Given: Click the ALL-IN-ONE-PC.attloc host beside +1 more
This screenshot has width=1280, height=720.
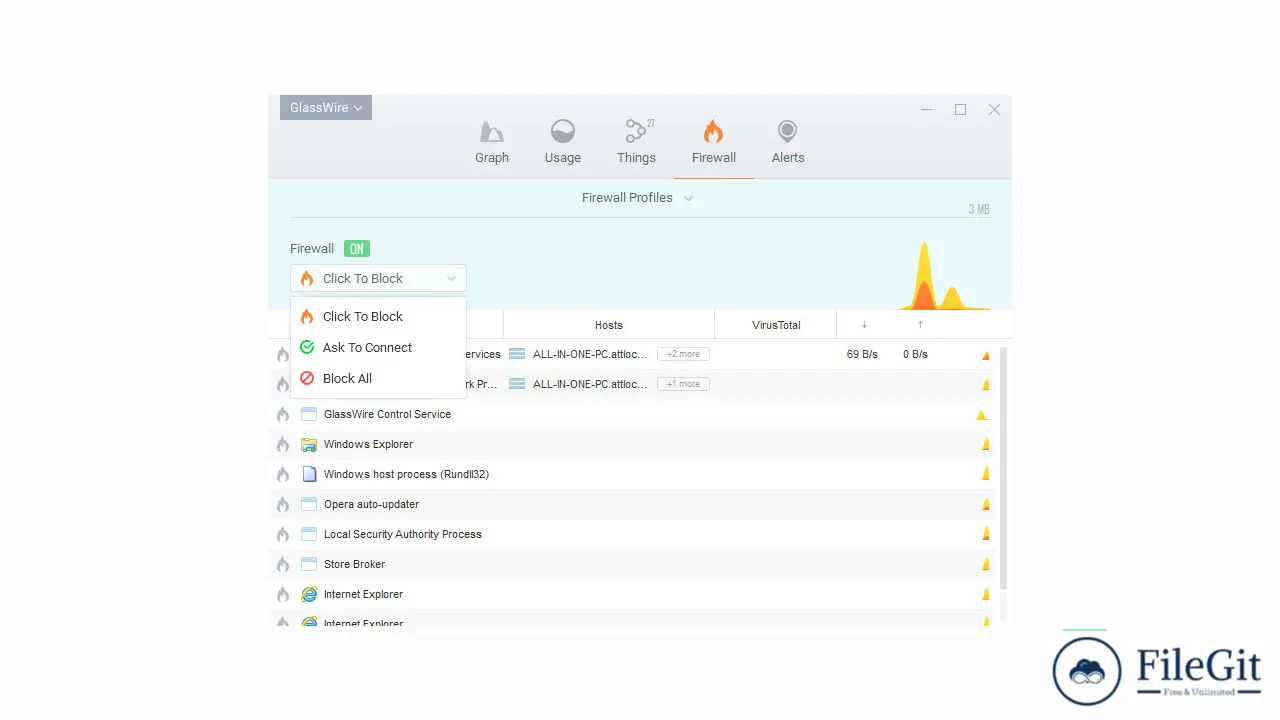Looking at the screenshot, I should pos(590,384).
